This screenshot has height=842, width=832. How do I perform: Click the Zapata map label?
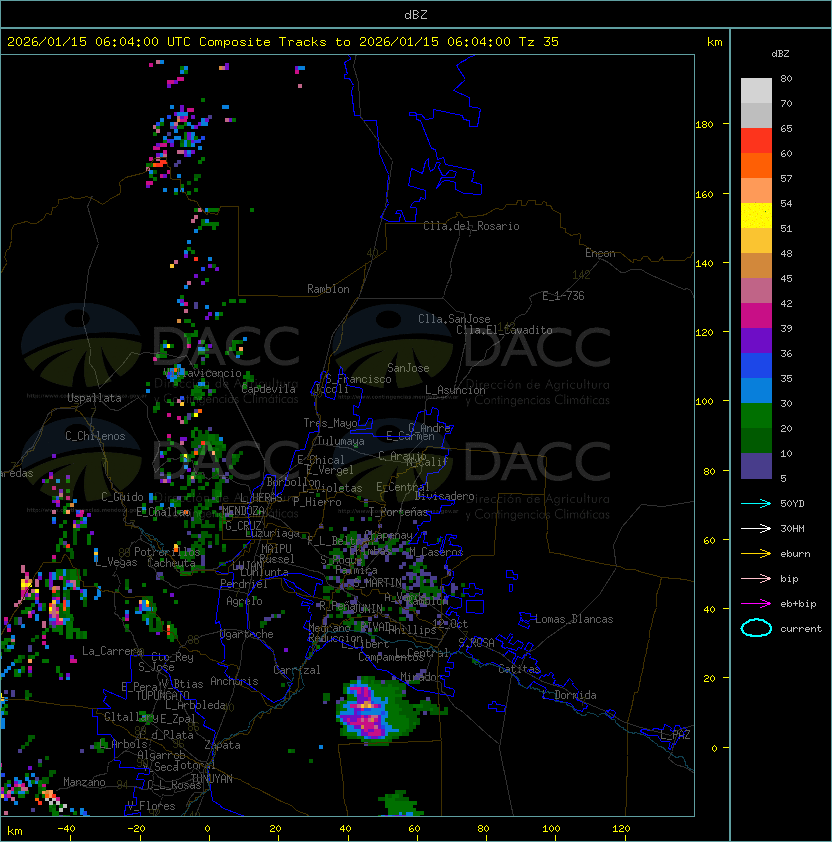pos(222,745)
